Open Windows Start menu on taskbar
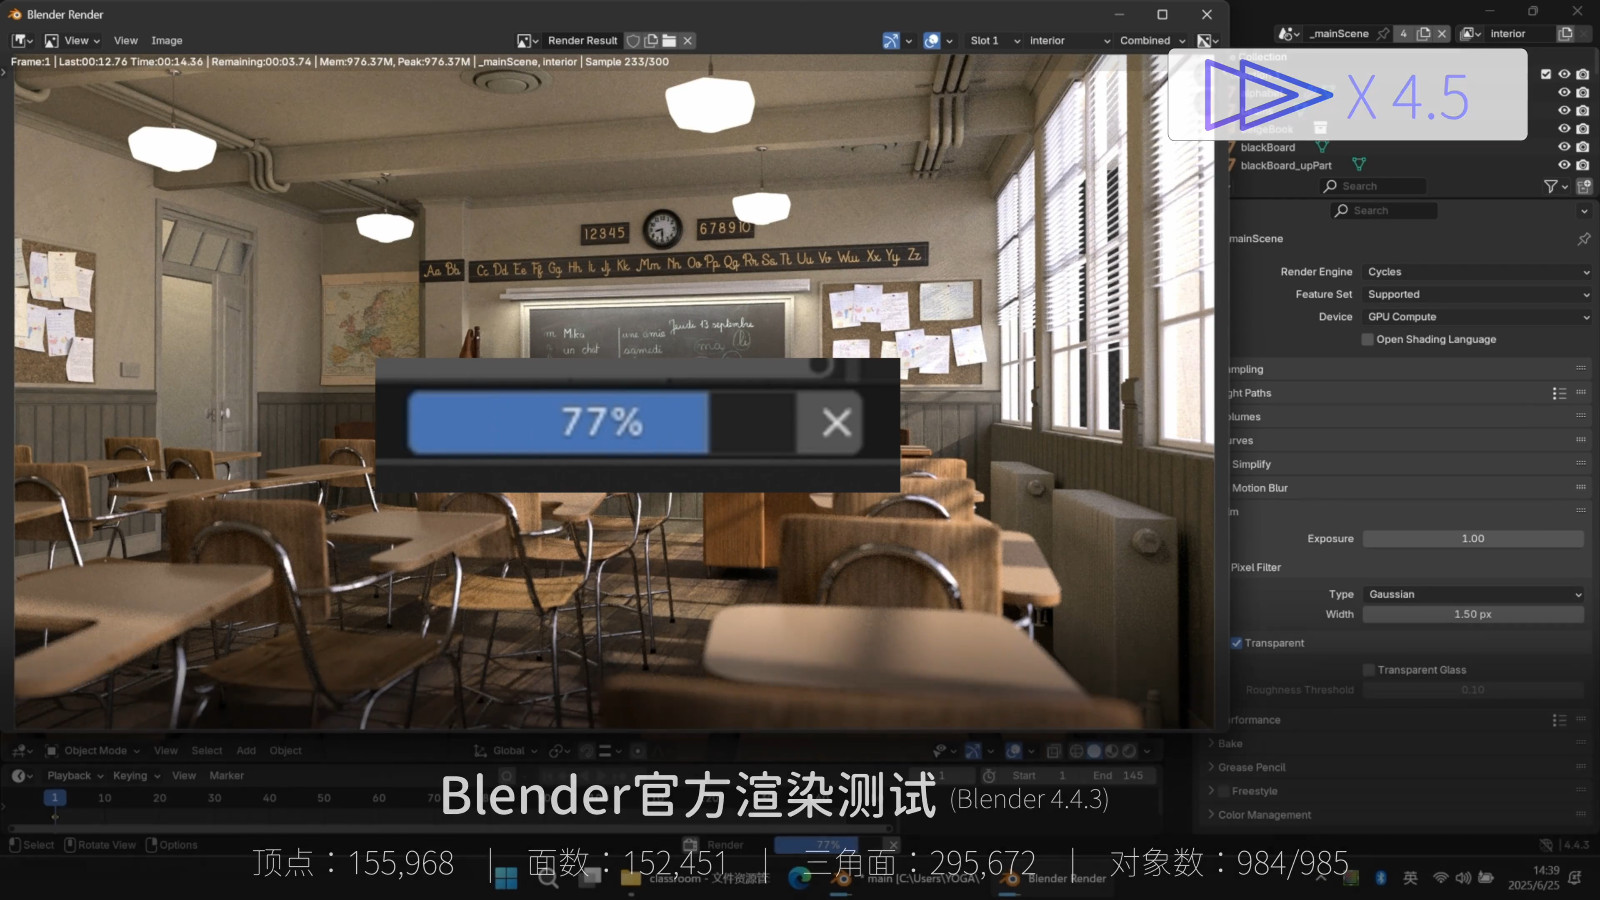 click(x=506, y=879)
